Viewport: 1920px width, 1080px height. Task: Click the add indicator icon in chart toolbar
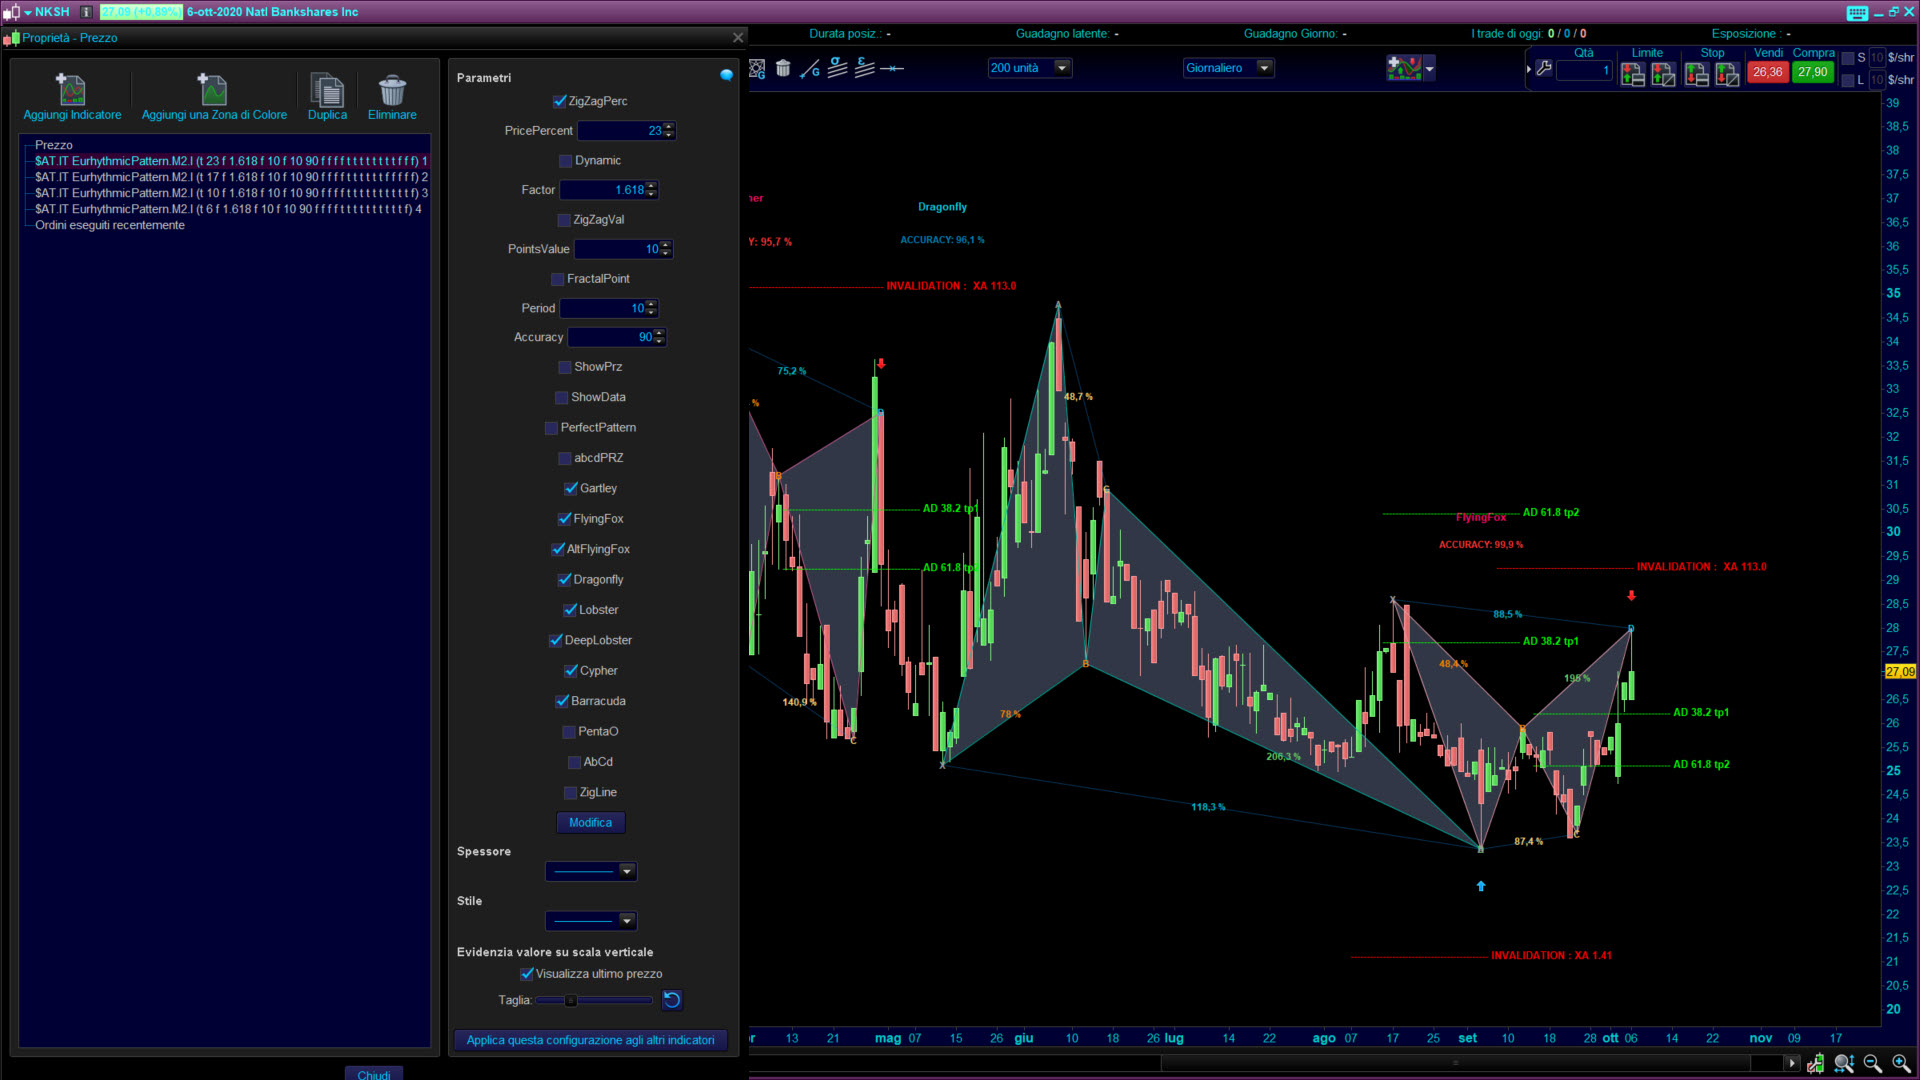point(1404,68)
